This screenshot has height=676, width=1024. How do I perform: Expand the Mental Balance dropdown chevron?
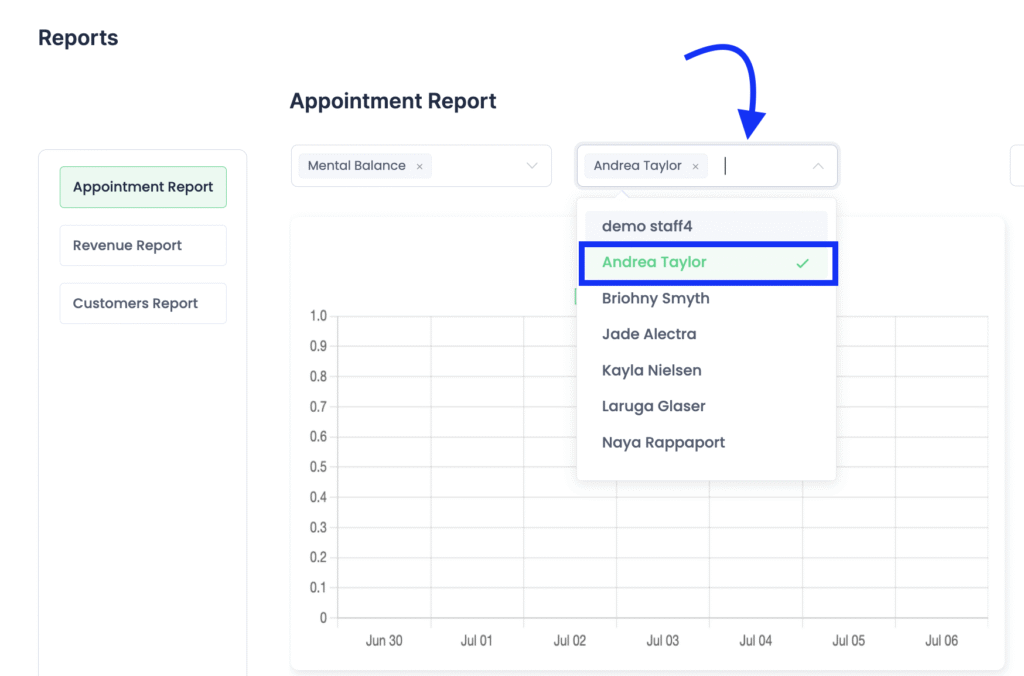tap(532, 166)
